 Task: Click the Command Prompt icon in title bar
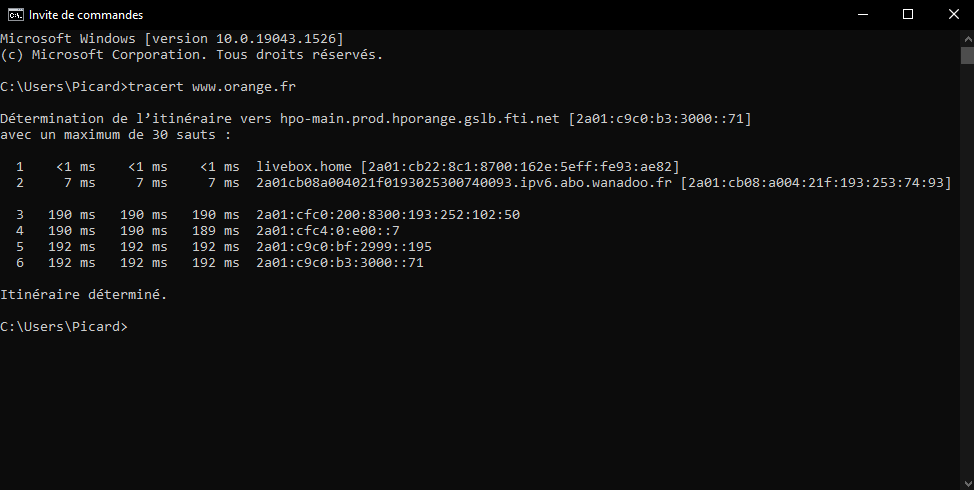point(16,14)
